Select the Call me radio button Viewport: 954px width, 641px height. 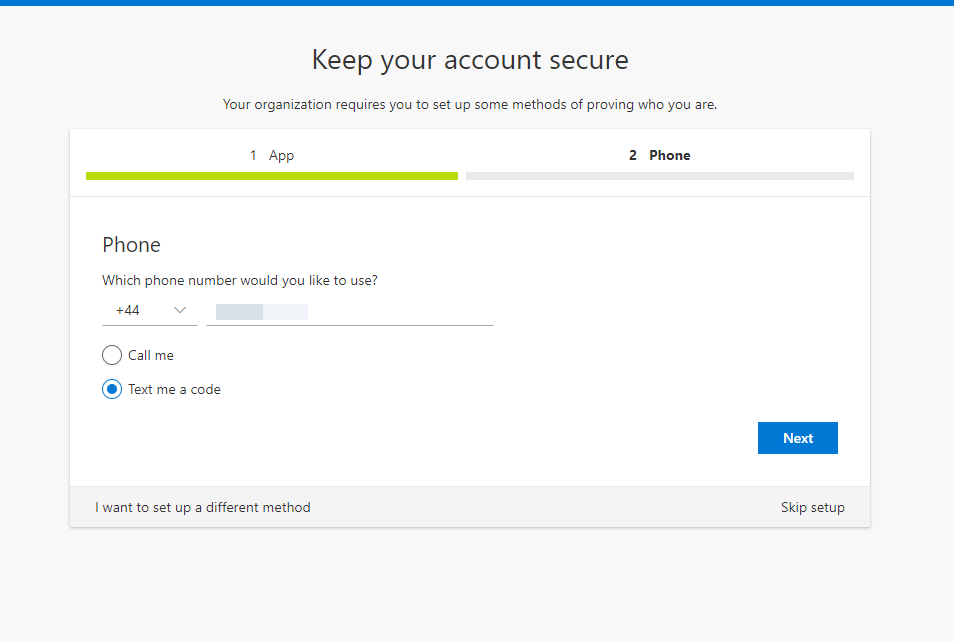pos(112,355)
